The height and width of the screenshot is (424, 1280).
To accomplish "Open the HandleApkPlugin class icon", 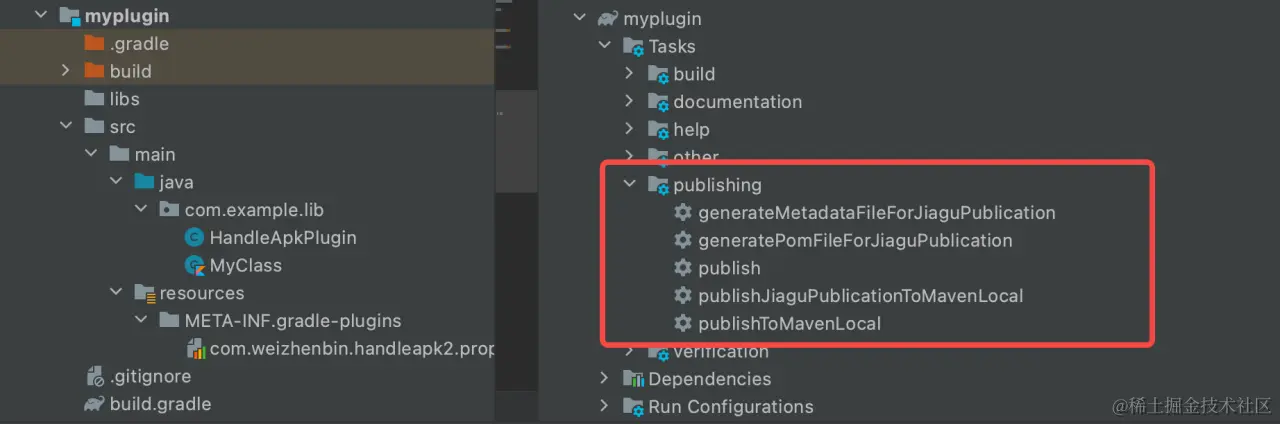I will coord(194,238).
